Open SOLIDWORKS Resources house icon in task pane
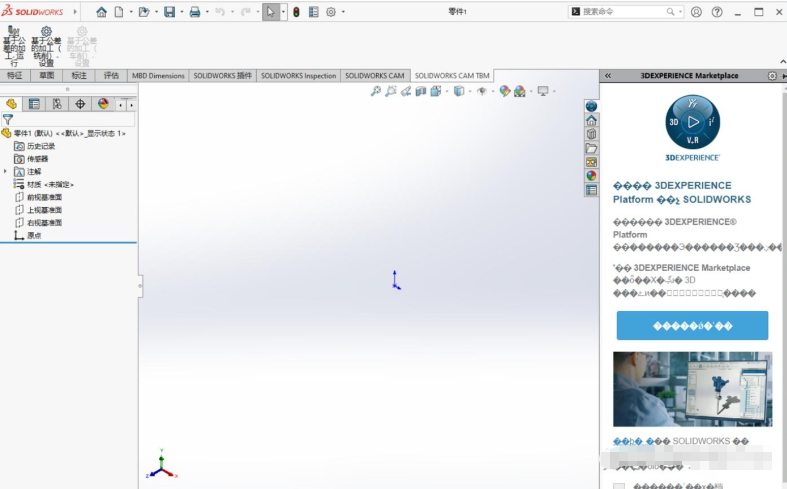The height and width of the screenshot is (489, 787). [x=591, y=120]
